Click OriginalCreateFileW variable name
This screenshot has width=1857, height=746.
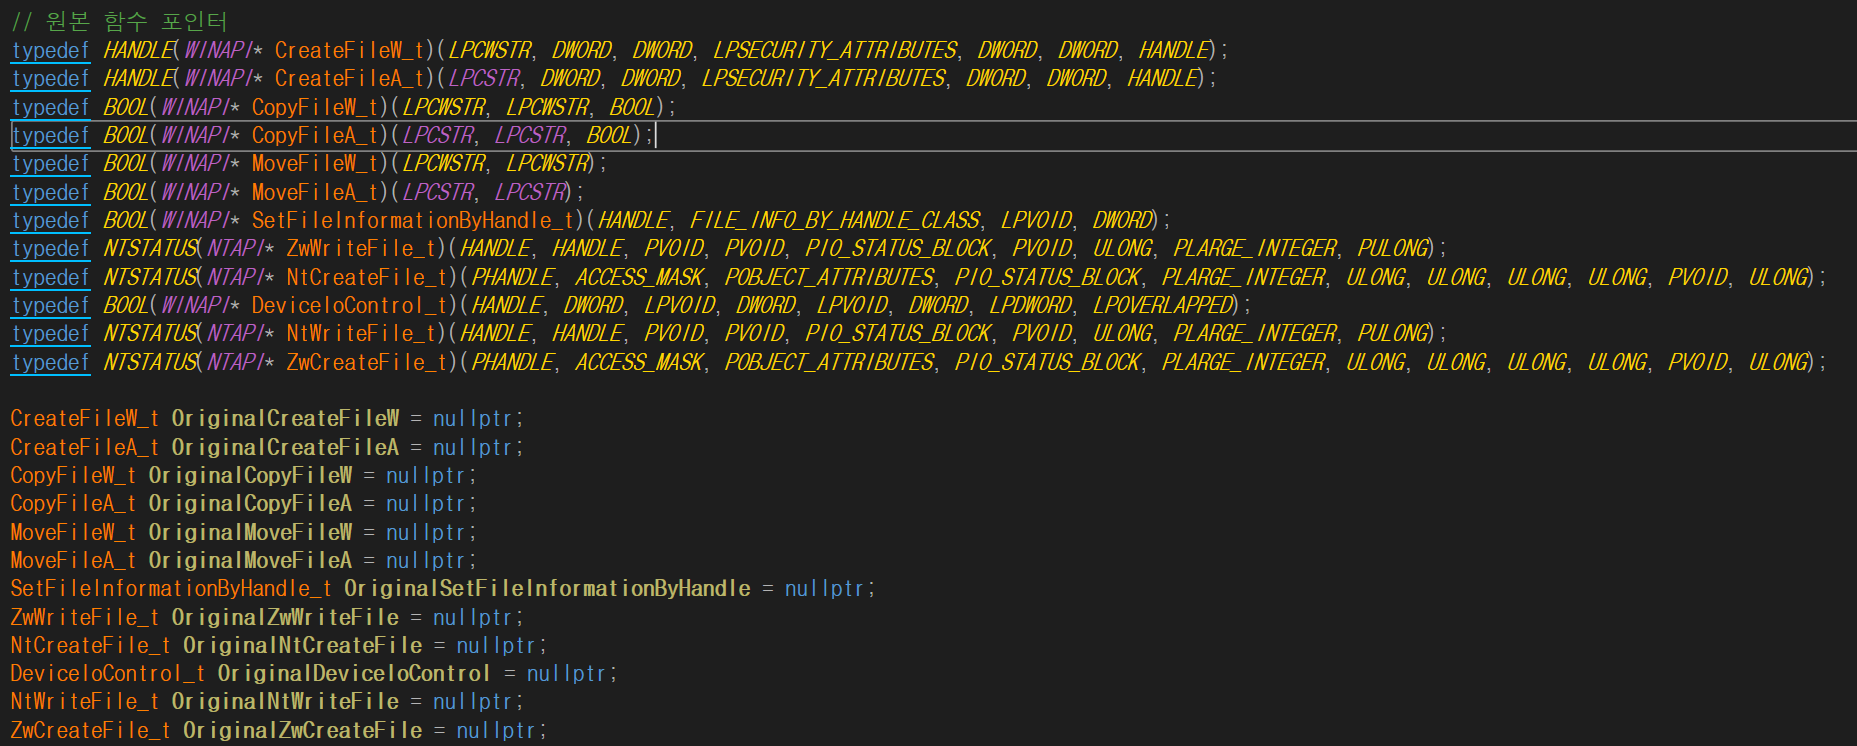[285, 418]
